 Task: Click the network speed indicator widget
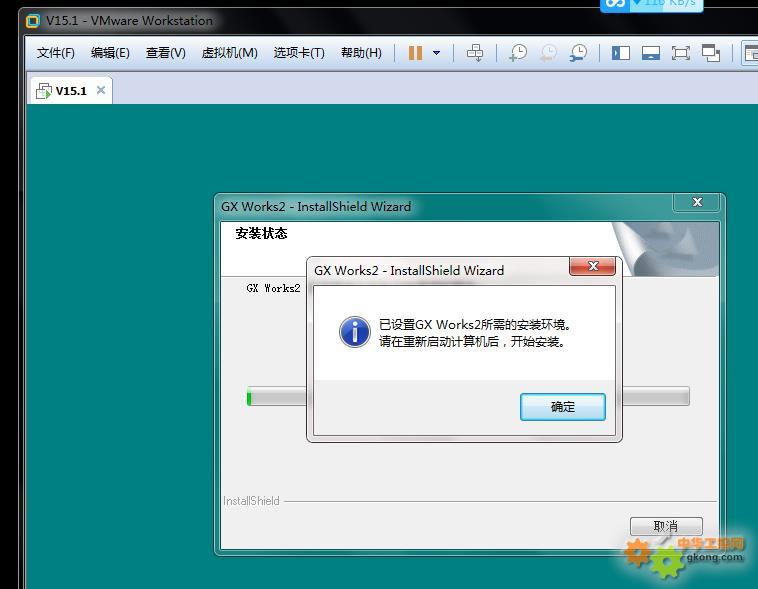[x=652, y=4]
